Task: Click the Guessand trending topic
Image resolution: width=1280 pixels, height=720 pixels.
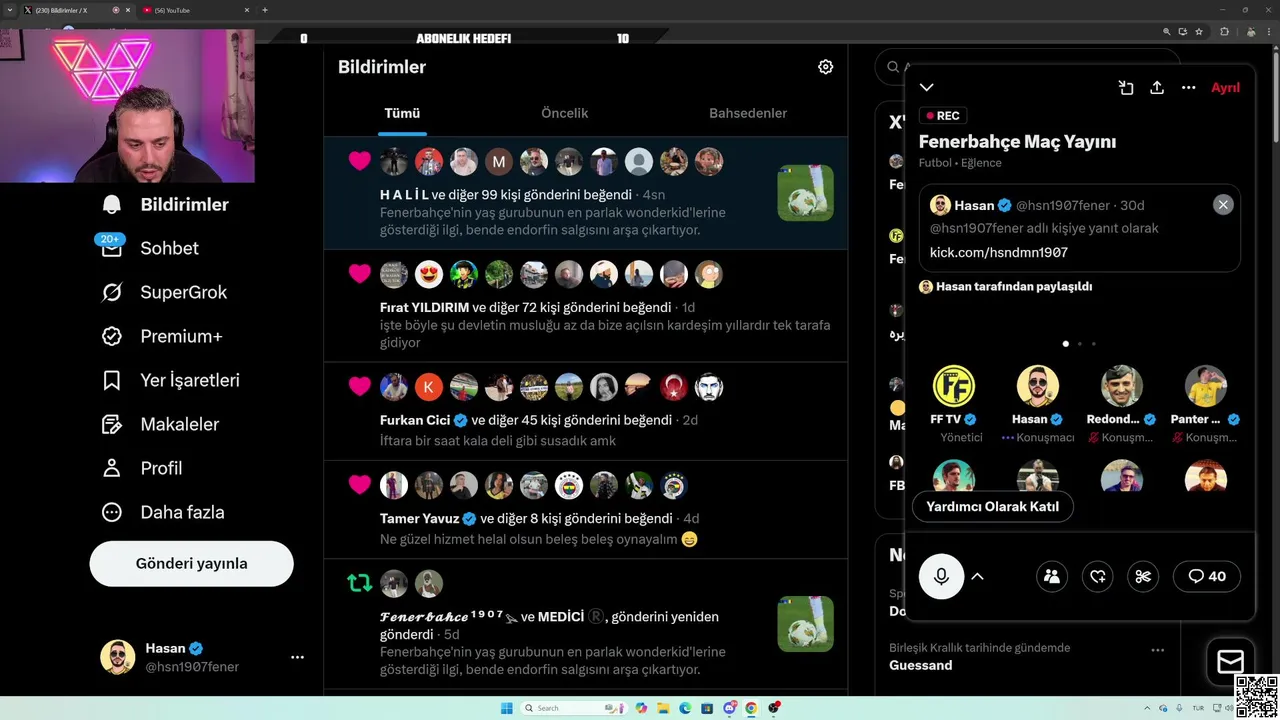Action: [920, 665]
